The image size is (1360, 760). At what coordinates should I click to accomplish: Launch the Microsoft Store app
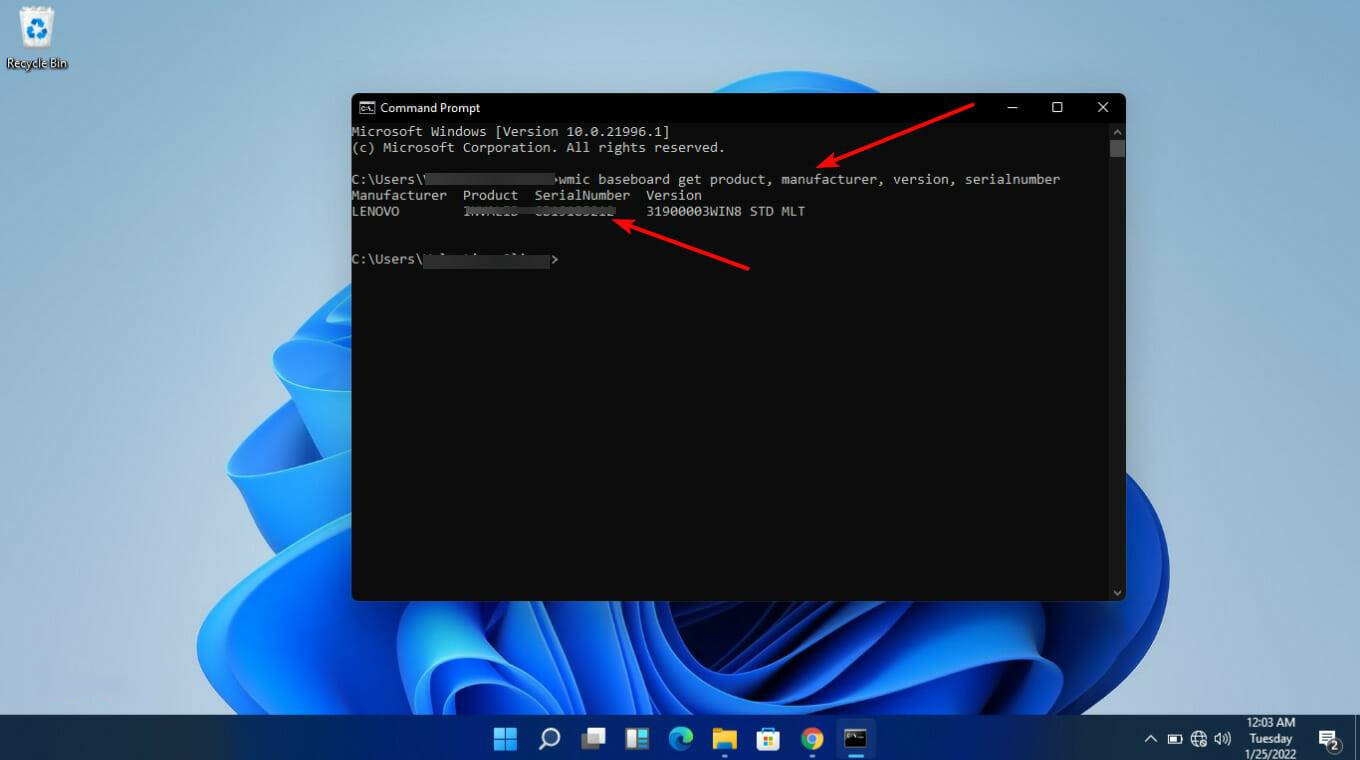coord(767,738)
